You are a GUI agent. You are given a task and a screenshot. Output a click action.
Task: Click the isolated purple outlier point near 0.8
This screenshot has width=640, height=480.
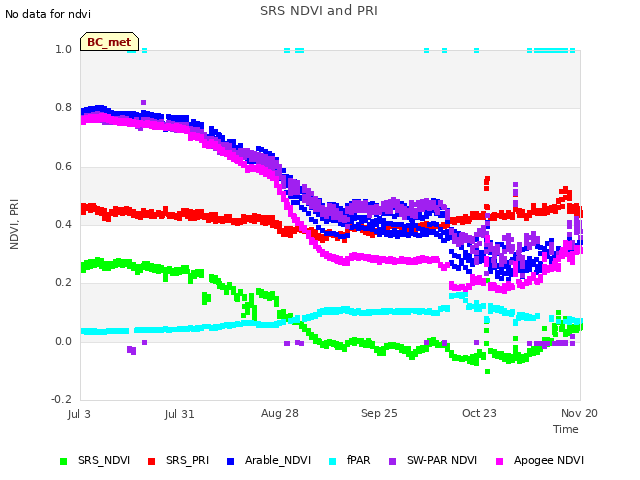(x=143, y=102)
